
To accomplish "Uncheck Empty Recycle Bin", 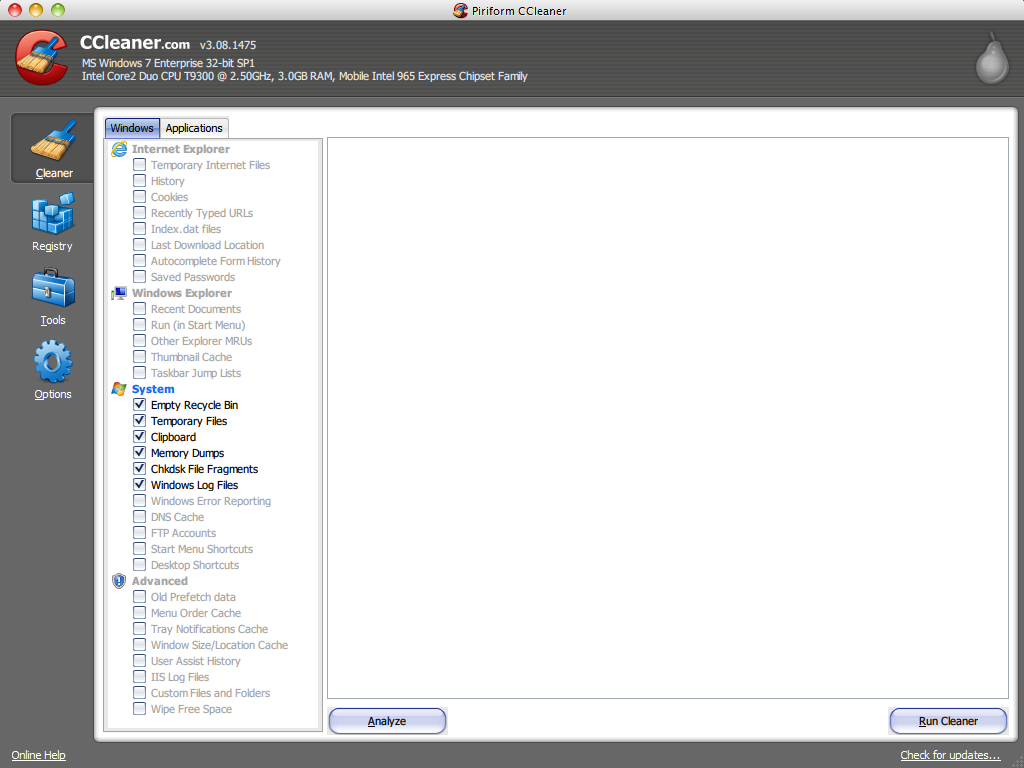I will (x=139, y=405).
